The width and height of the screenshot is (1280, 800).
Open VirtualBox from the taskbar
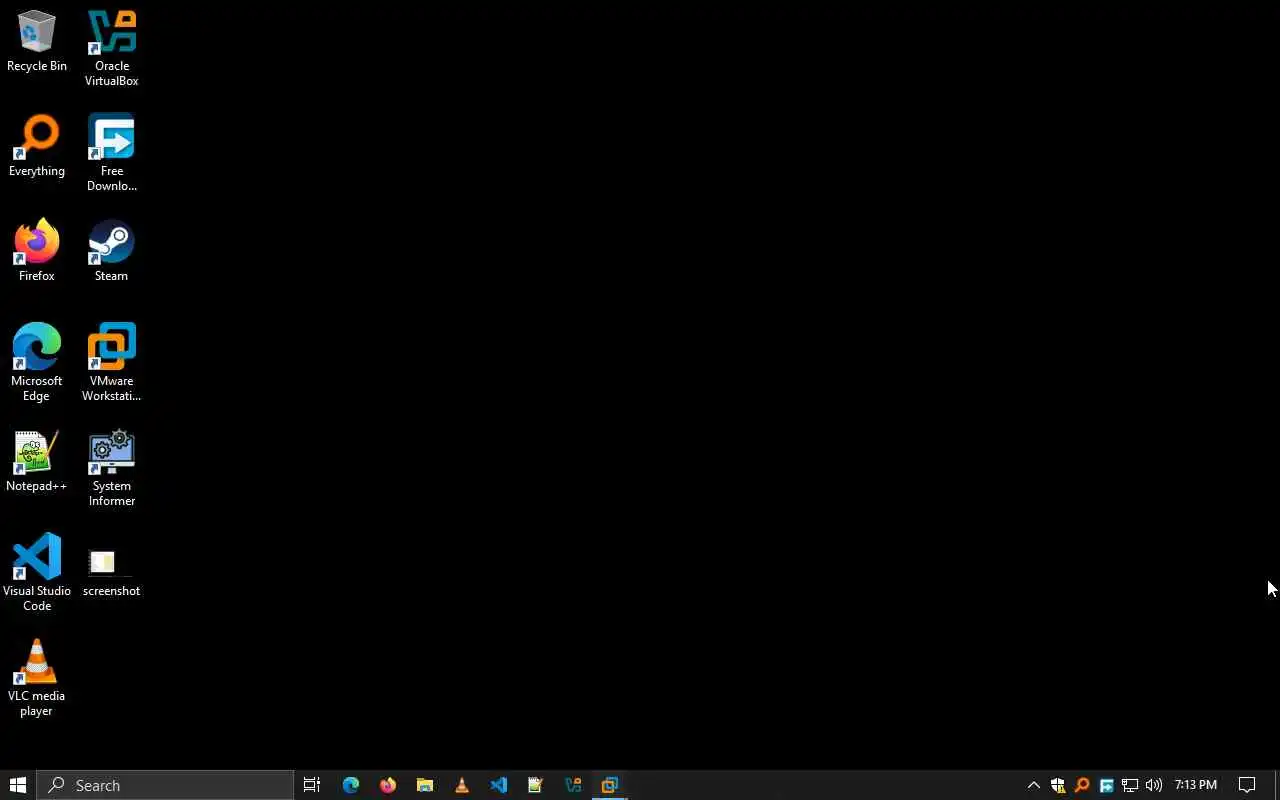(573, 785)
